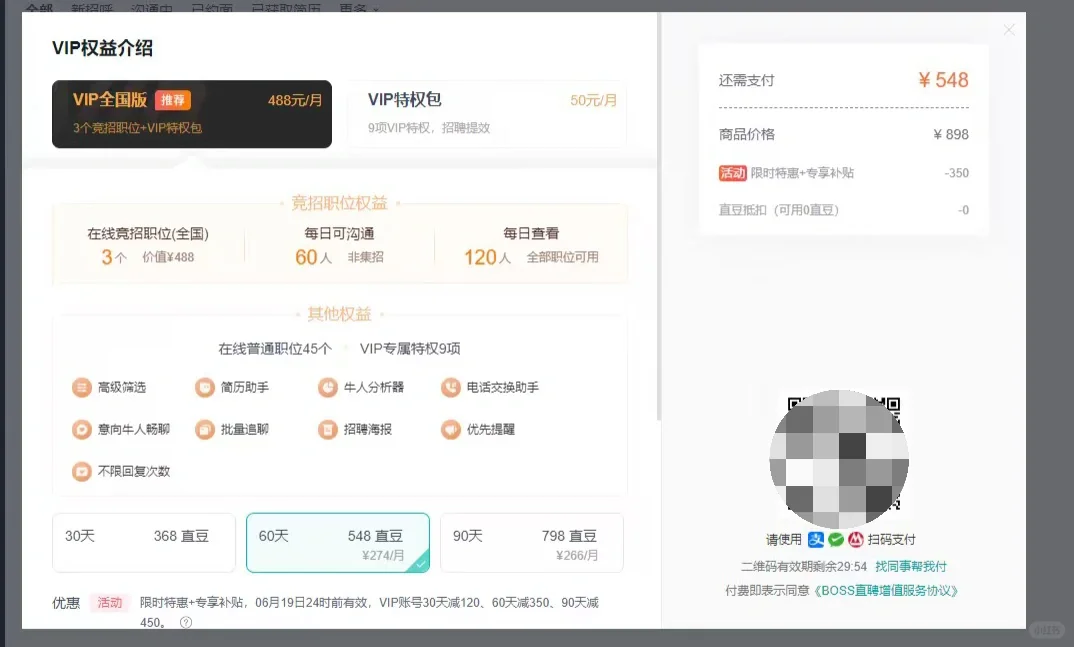
Task: Click the 牛人分析器 icon
Action: pyautogui.click(x=328, y=388)
